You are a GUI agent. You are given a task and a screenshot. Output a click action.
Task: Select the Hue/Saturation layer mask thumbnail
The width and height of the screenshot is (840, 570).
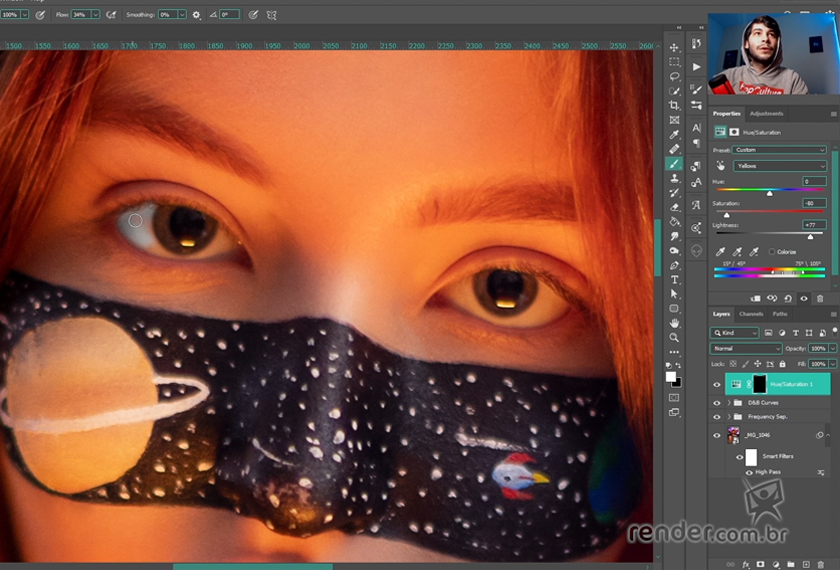coord(759,384)
